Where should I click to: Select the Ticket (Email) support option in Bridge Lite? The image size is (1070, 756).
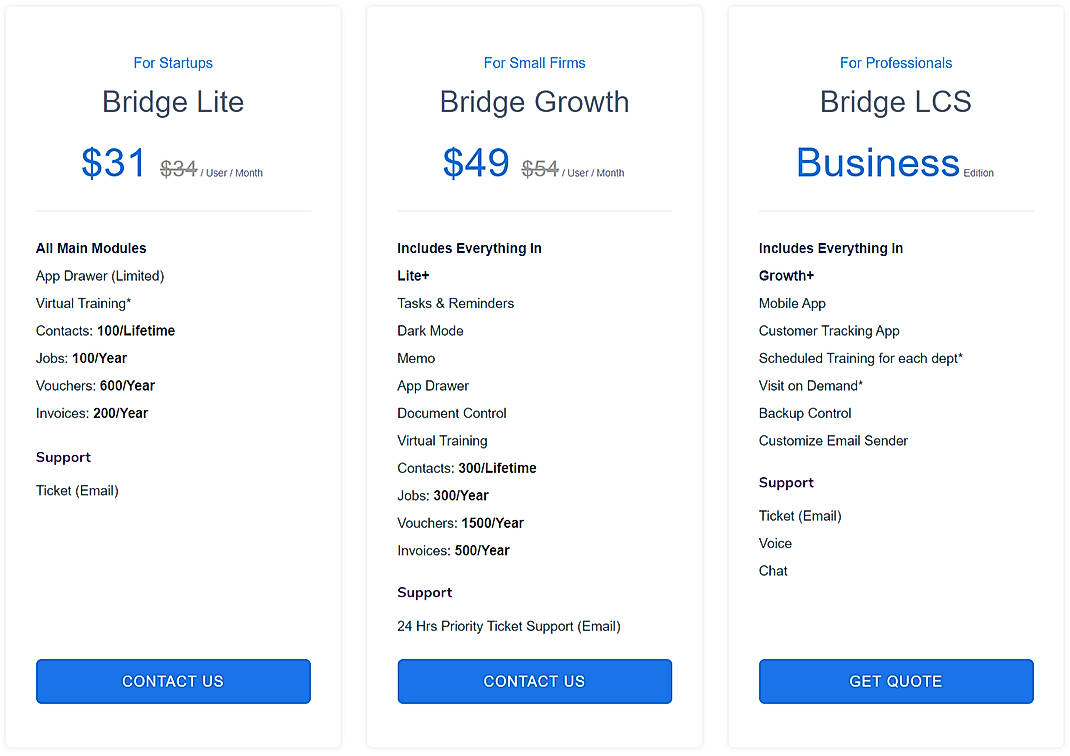click(77, 490)
